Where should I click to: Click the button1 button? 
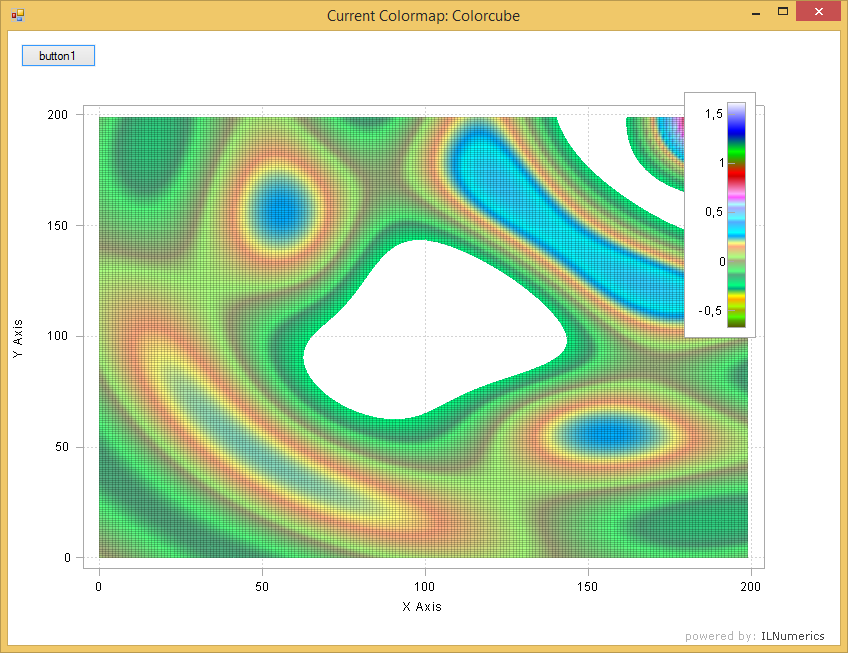(58, 56)
